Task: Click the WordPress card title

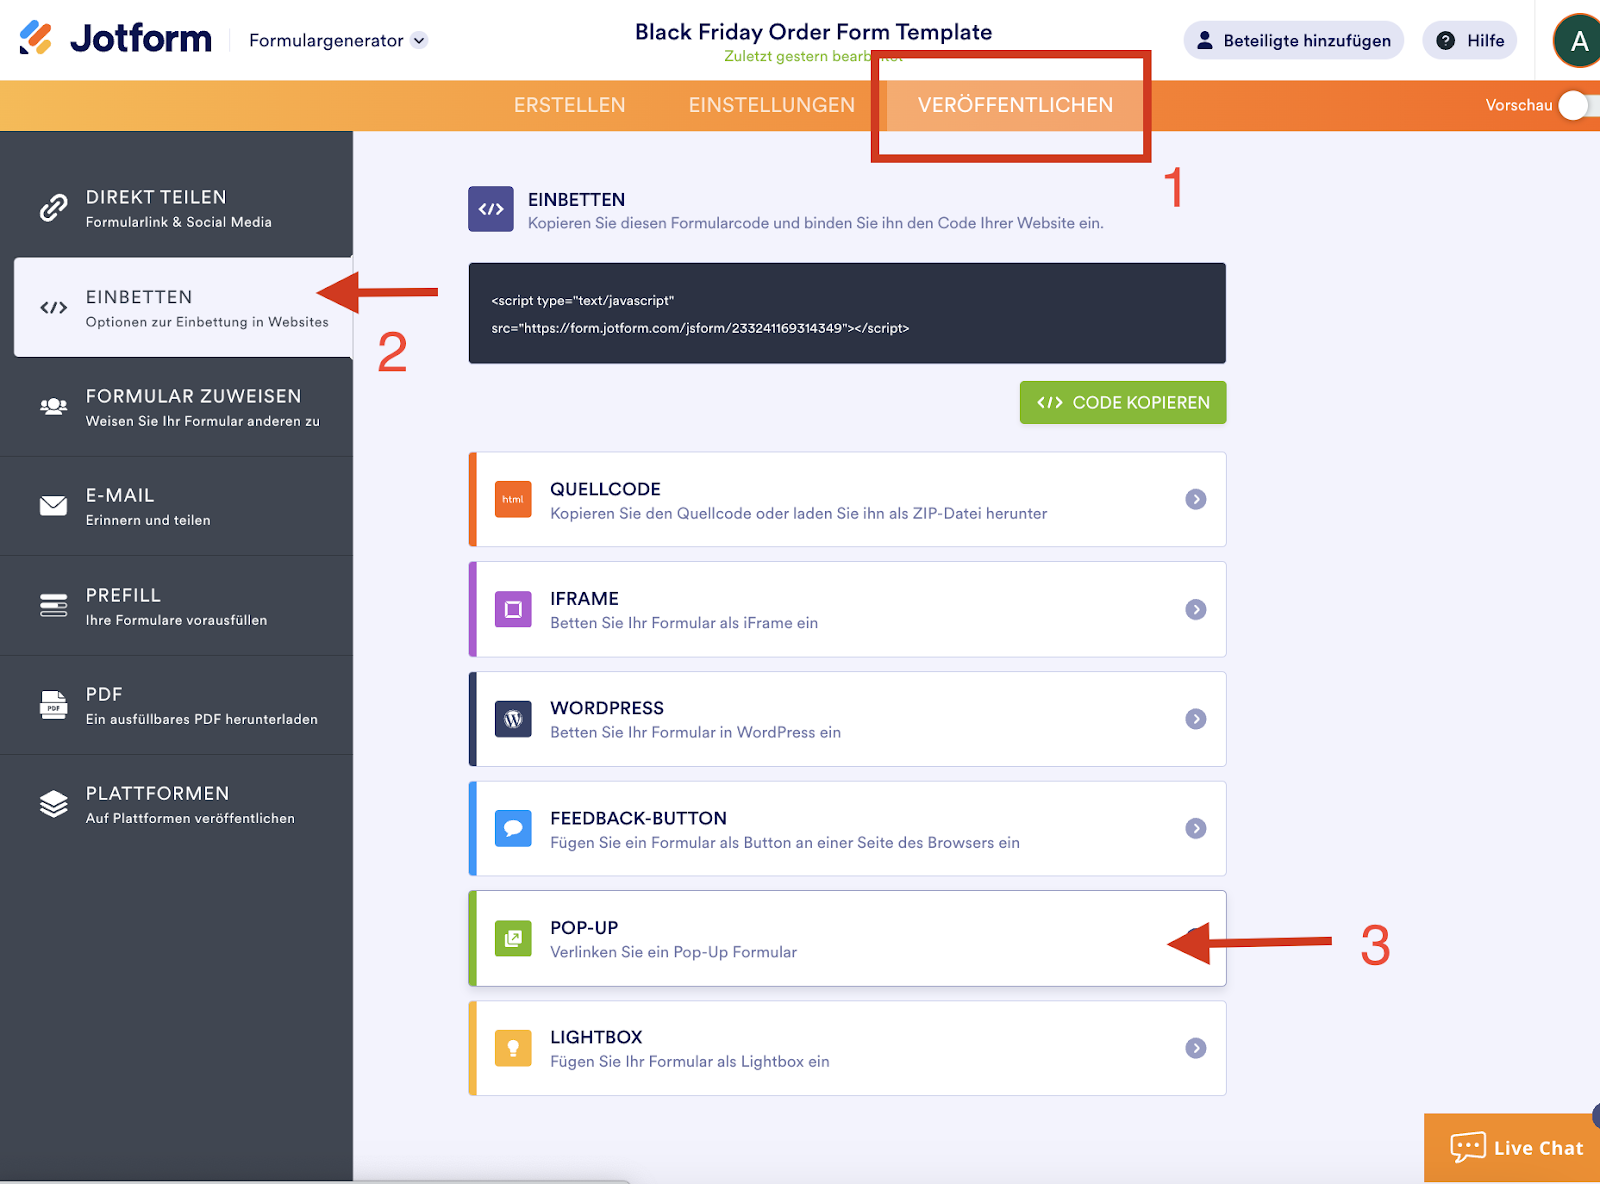Action: 607,708
